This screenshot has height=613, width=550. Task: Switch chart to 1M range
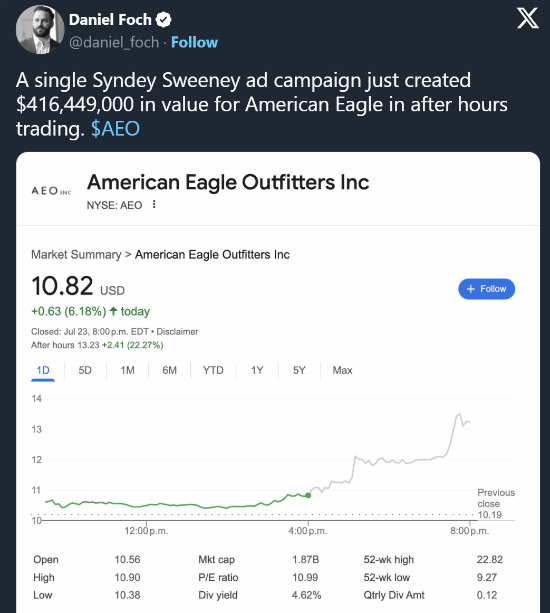[x=127, y=370]
